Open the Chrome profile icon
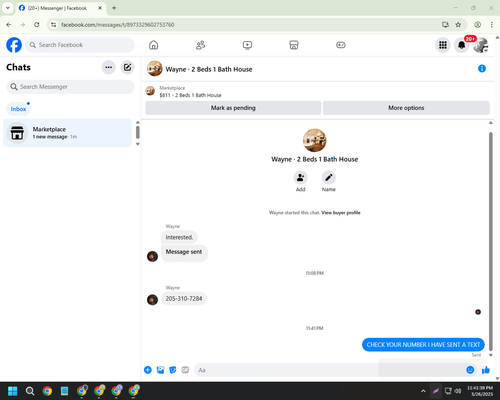500x400 pixels. coord(478,25)
